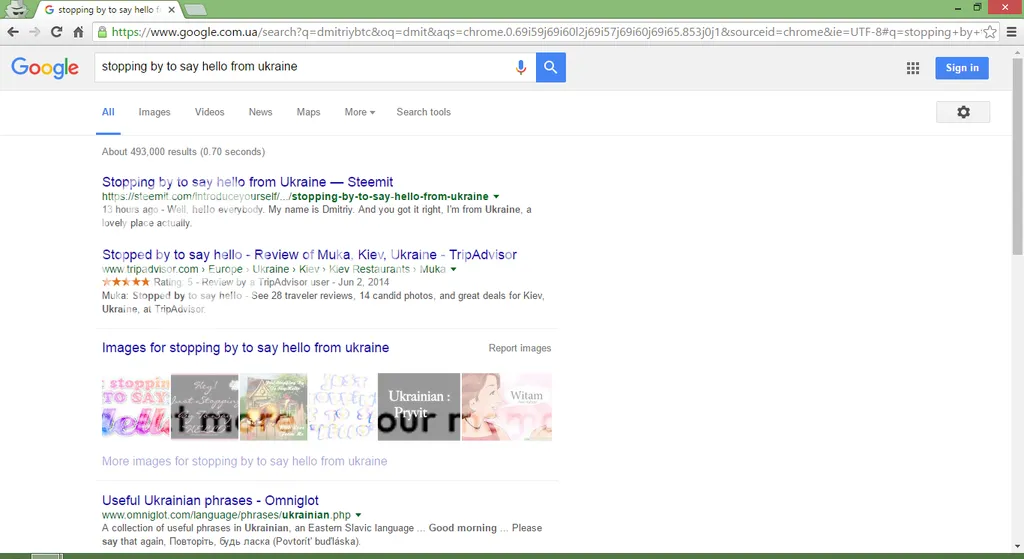Viewport: 1024px width, 559px height.
Task: Open 'Images for stopping by to say hello' link
Action: (x=246, y=348)
